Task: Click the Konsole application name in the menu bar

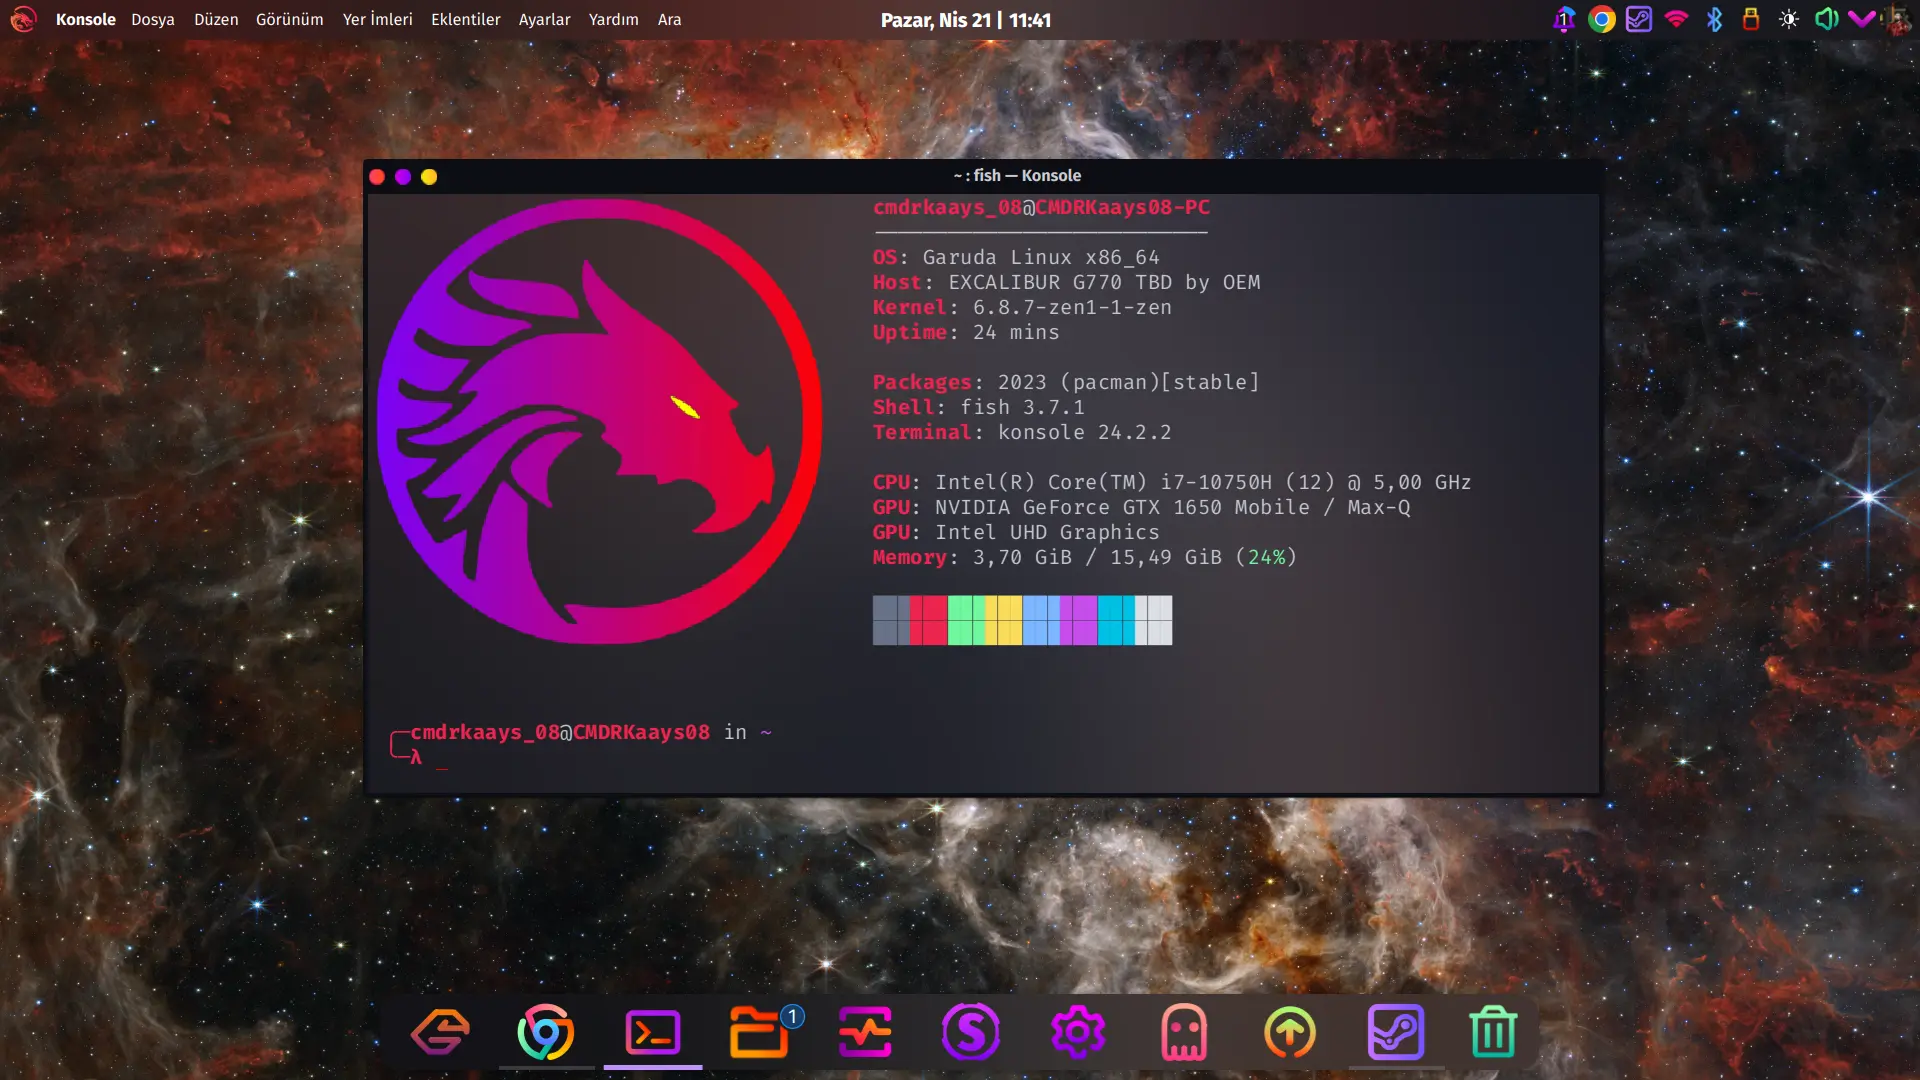Action: pyautogui.click(x=86, y=20)
